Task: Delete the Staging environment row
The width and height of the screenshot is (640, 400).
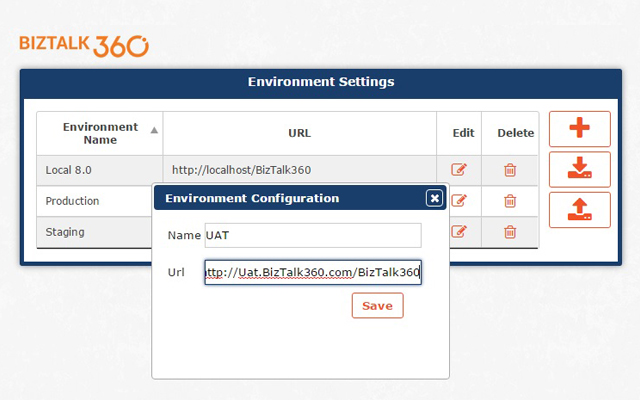Action: [x=510, y=232]
